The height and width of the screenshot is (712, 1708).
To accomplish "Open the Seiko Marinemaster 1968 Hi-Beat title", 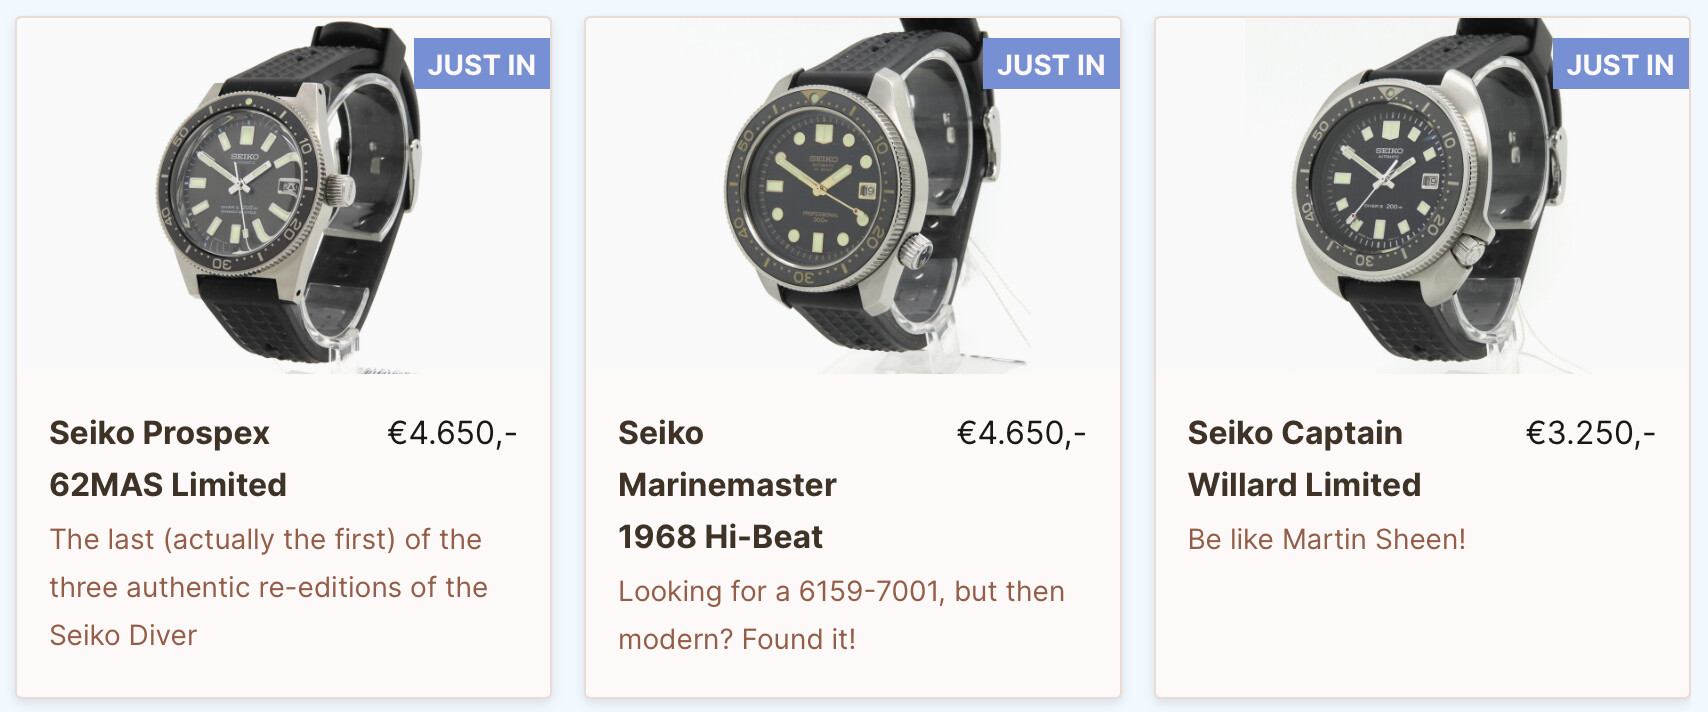I will [727, 485].
